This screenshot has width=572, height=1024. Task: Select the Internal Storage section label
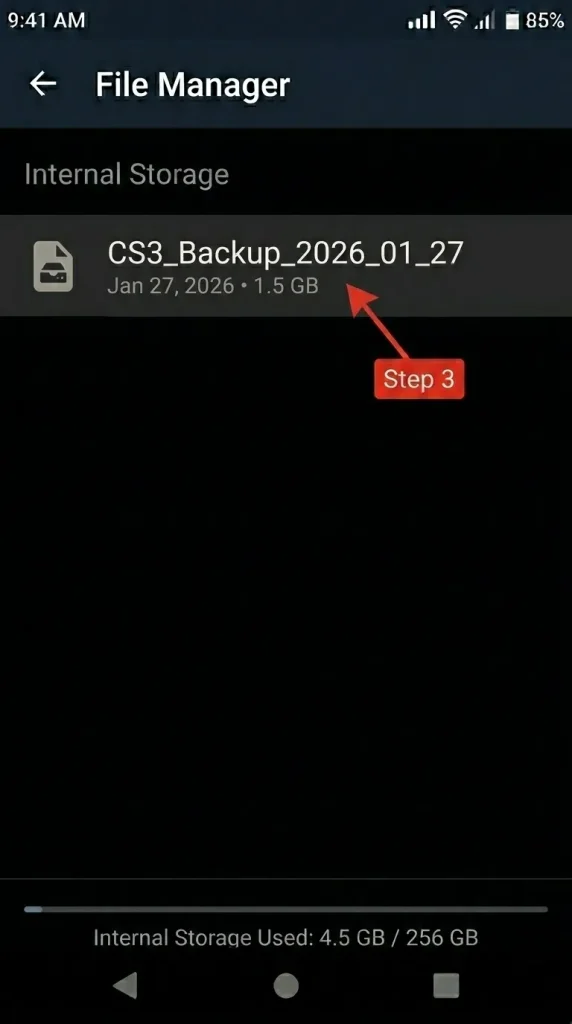click(x=127, y=174)
